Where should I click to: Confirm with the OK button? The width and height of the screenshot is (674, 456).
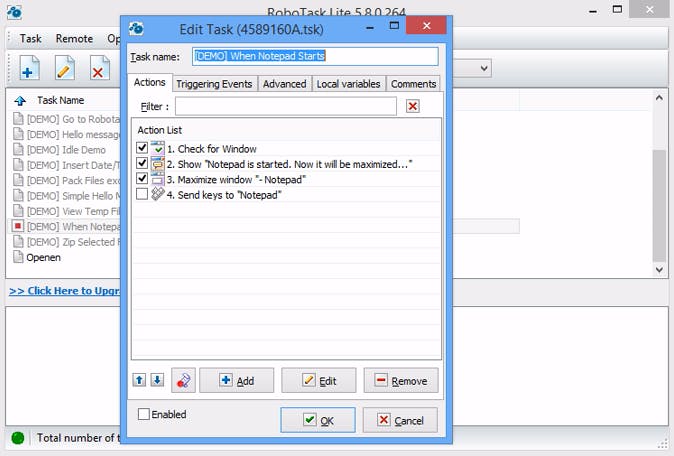318,420
